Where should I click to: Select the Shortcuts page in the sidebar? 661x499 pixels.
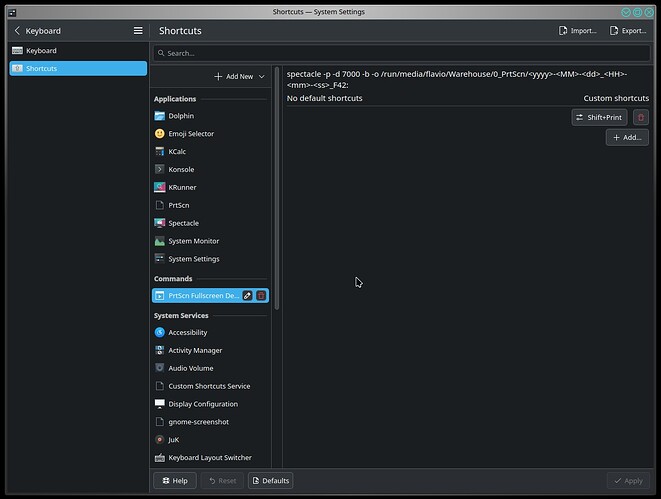tap(78, 68)
